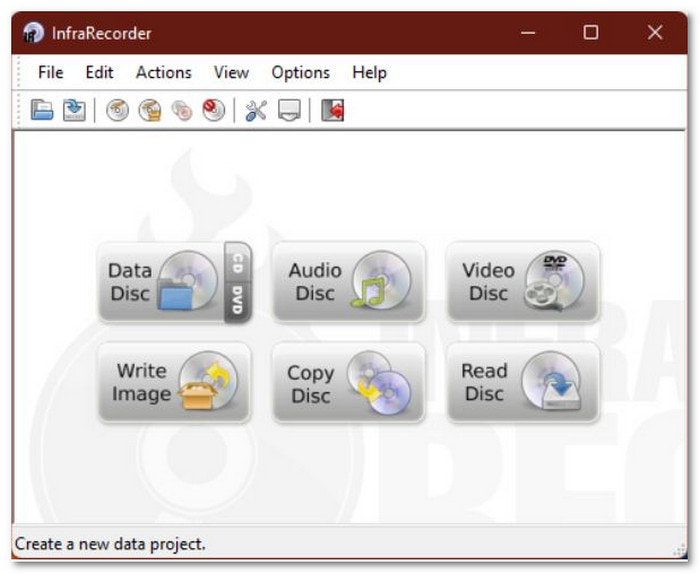The height and width of the screenshot is (574, 700).
Task: Click the Read Disc button
Action: click(523, 382)
